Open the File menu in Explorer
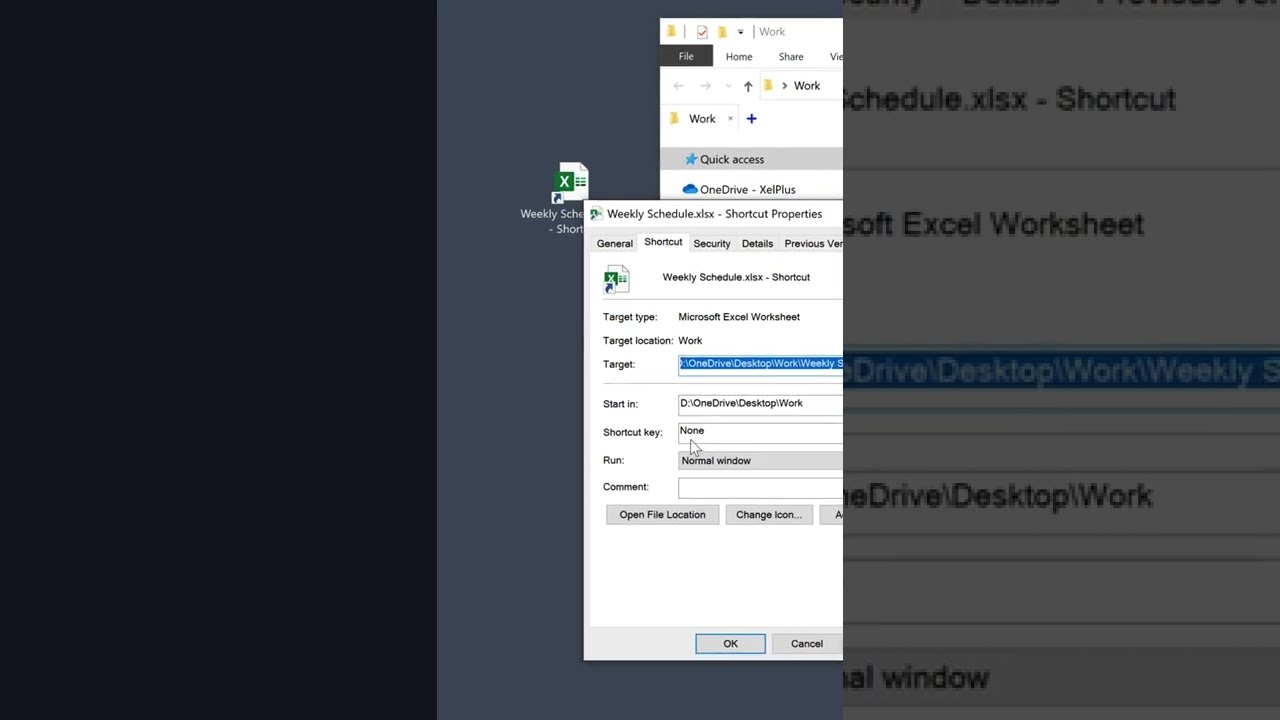Viewport: 1280px width, 720px height. coord(686,57)
